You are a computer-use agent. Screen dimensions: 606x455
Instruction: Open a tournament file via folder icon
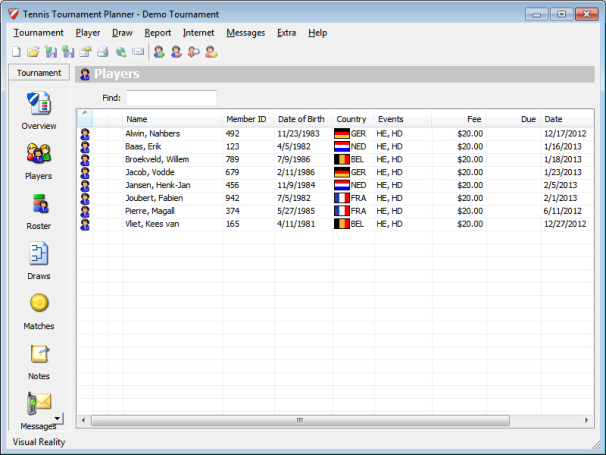coord(34,52)
